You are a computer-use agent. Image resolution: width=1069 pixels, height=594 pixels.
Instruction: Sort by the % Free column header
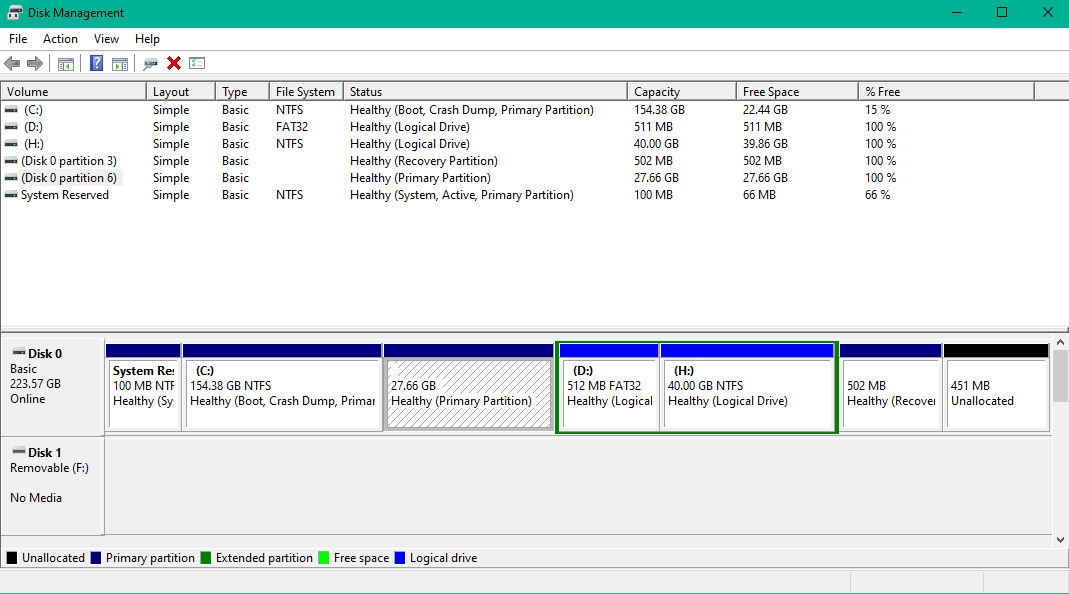click(946, 91)
